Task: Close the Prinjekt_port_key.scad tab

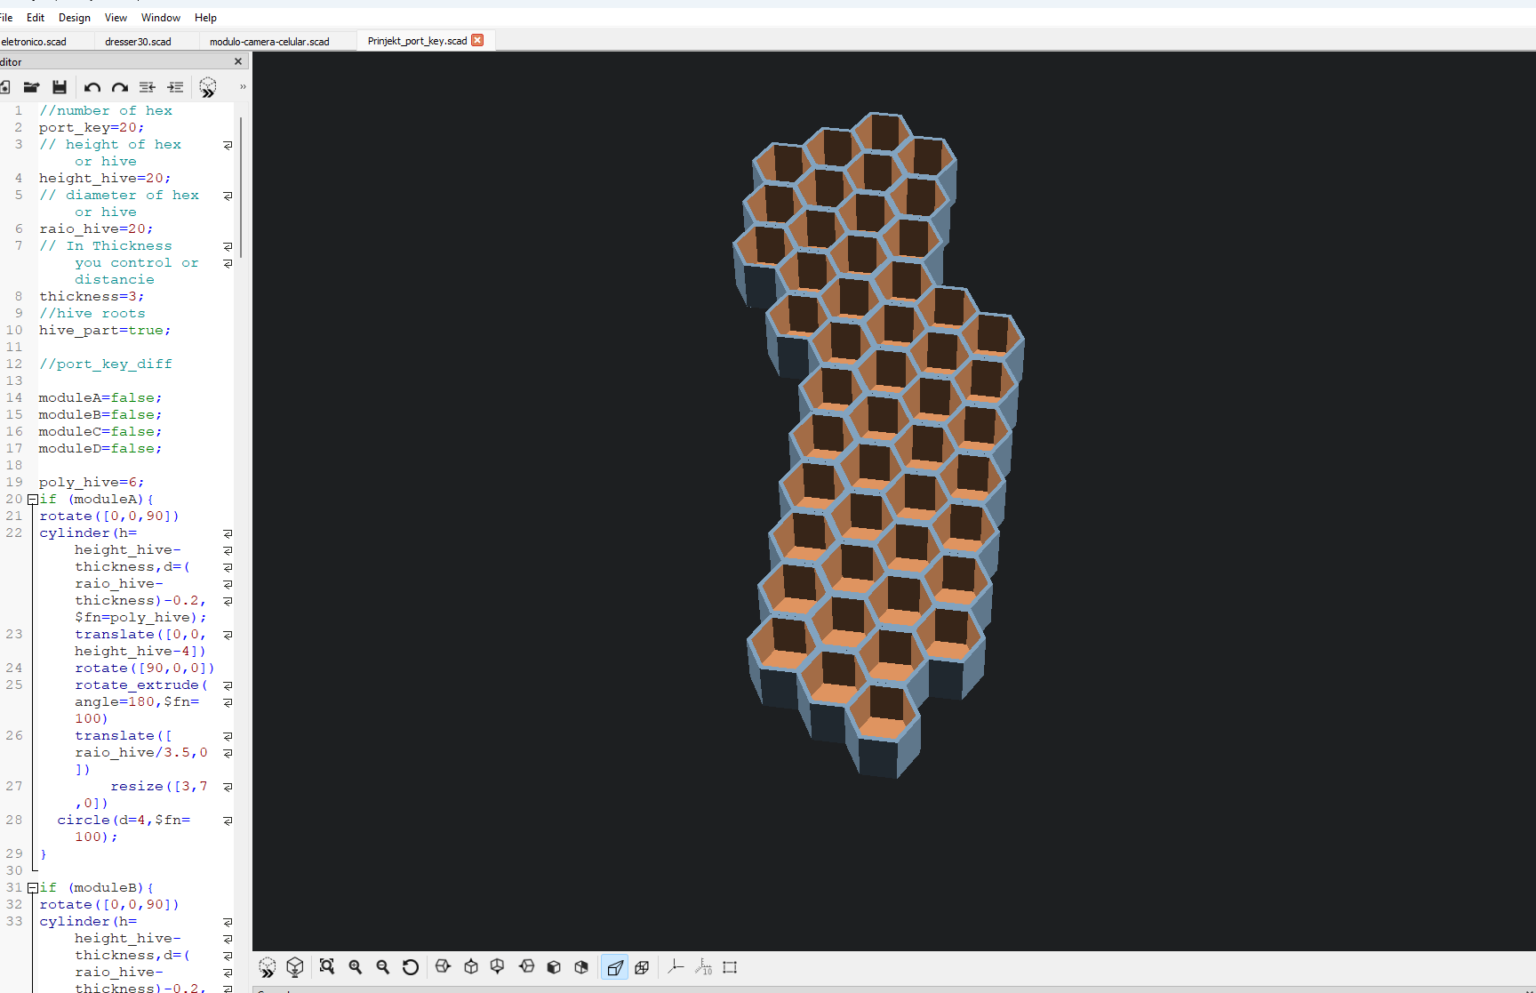Action: pos(477,40)
